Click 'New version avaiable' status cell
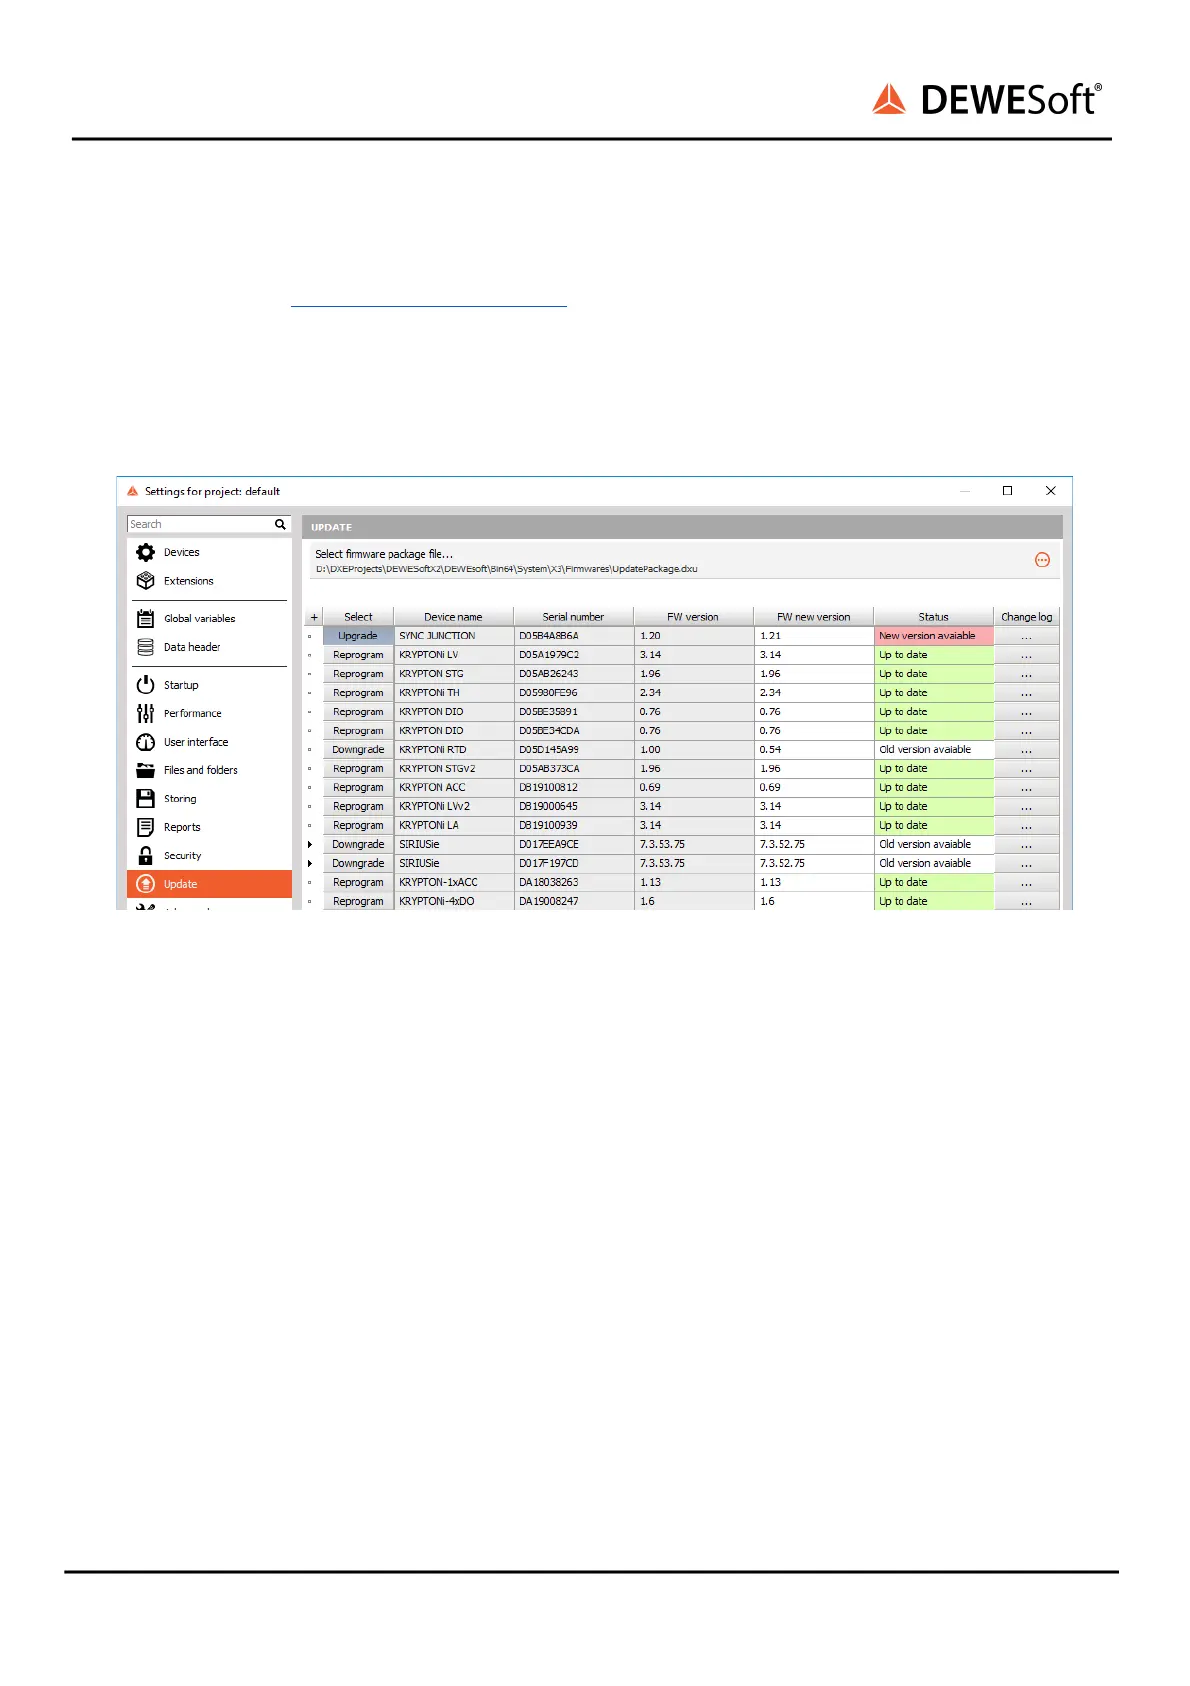The image size is (1190, 1686). (934, 636)
